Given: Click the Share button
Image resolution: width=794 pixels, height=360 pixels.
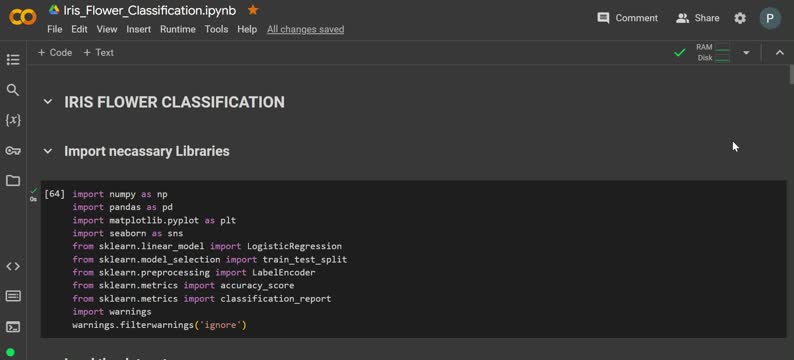Looking at the screenshot, I should (697, 18).
